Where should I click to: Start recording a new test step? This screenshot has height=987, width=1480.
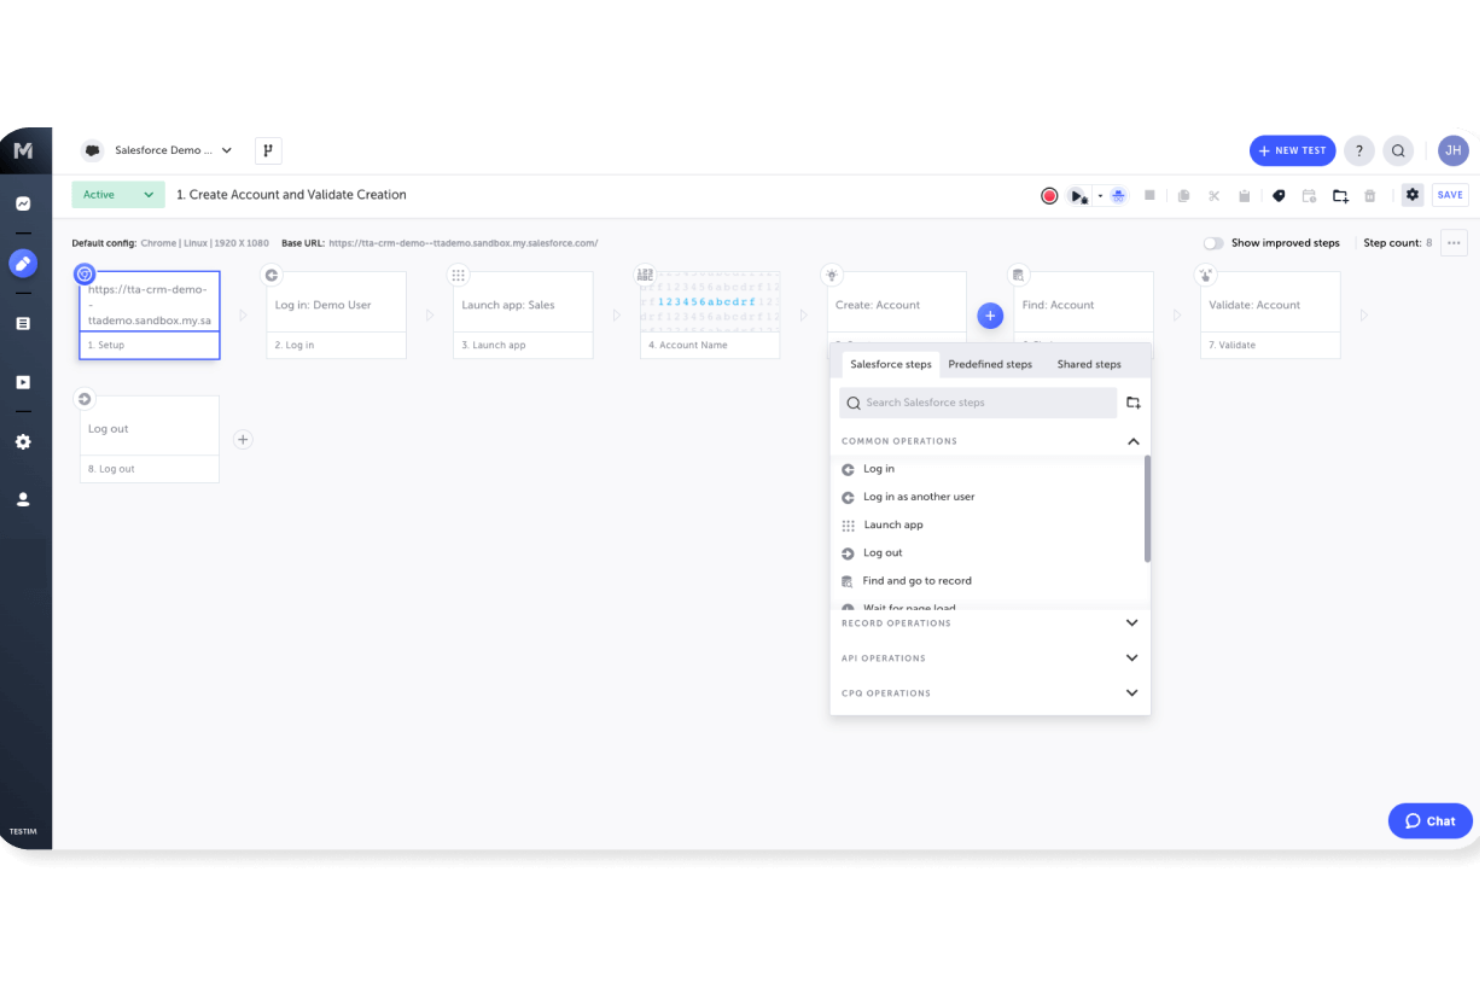point(1048,195)
